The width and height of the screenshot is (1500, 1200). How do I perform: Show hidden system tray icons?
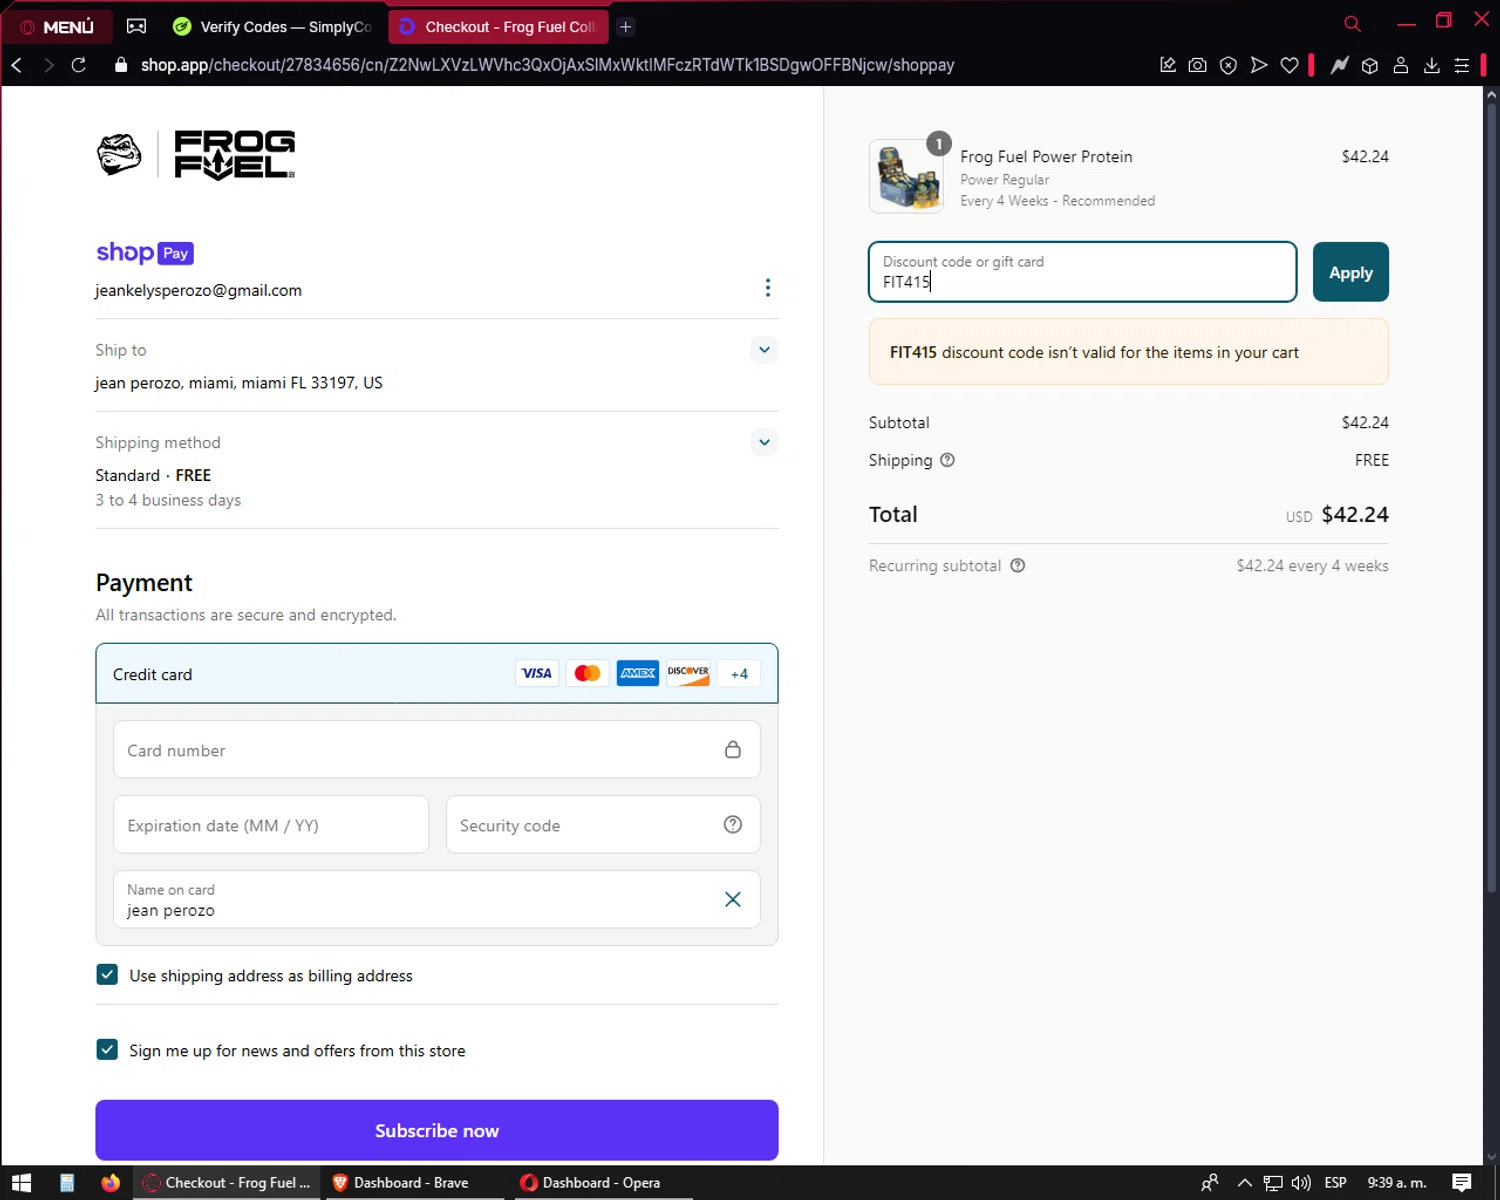point(1245,1183)
